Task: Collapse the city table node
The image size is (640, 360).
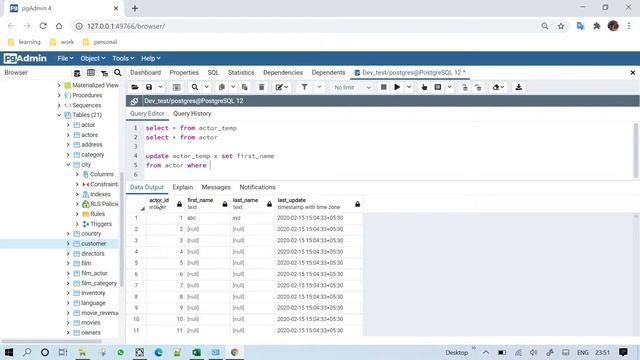Action: pyautogui.click(x=68, y=165)
